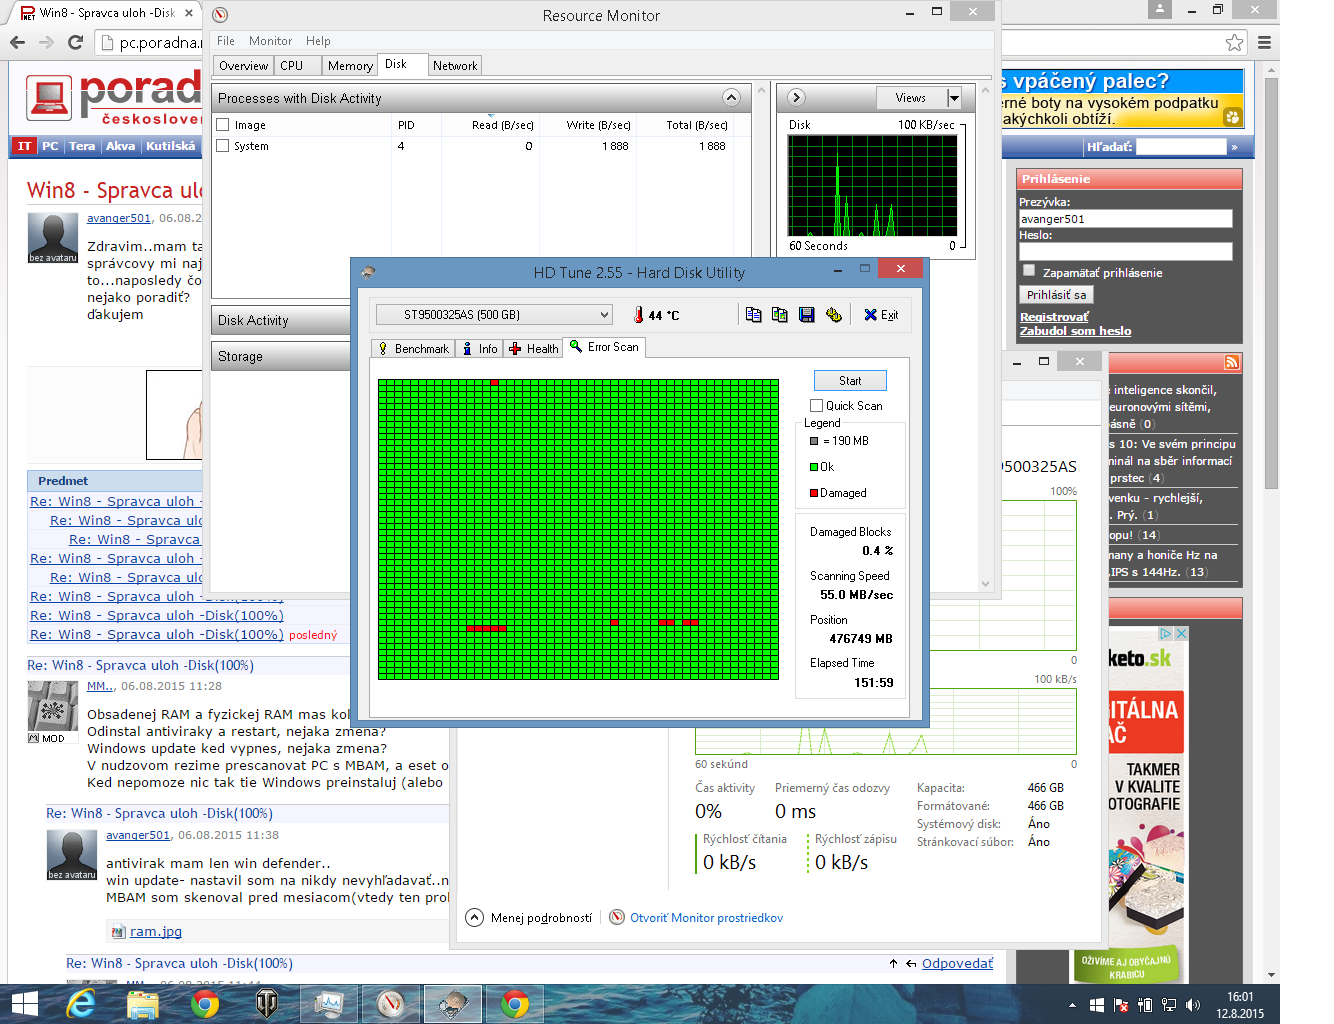Bookmark this page with the star icon
This screenshot has height=1024, width=1334.
[x=1235, y=43]
